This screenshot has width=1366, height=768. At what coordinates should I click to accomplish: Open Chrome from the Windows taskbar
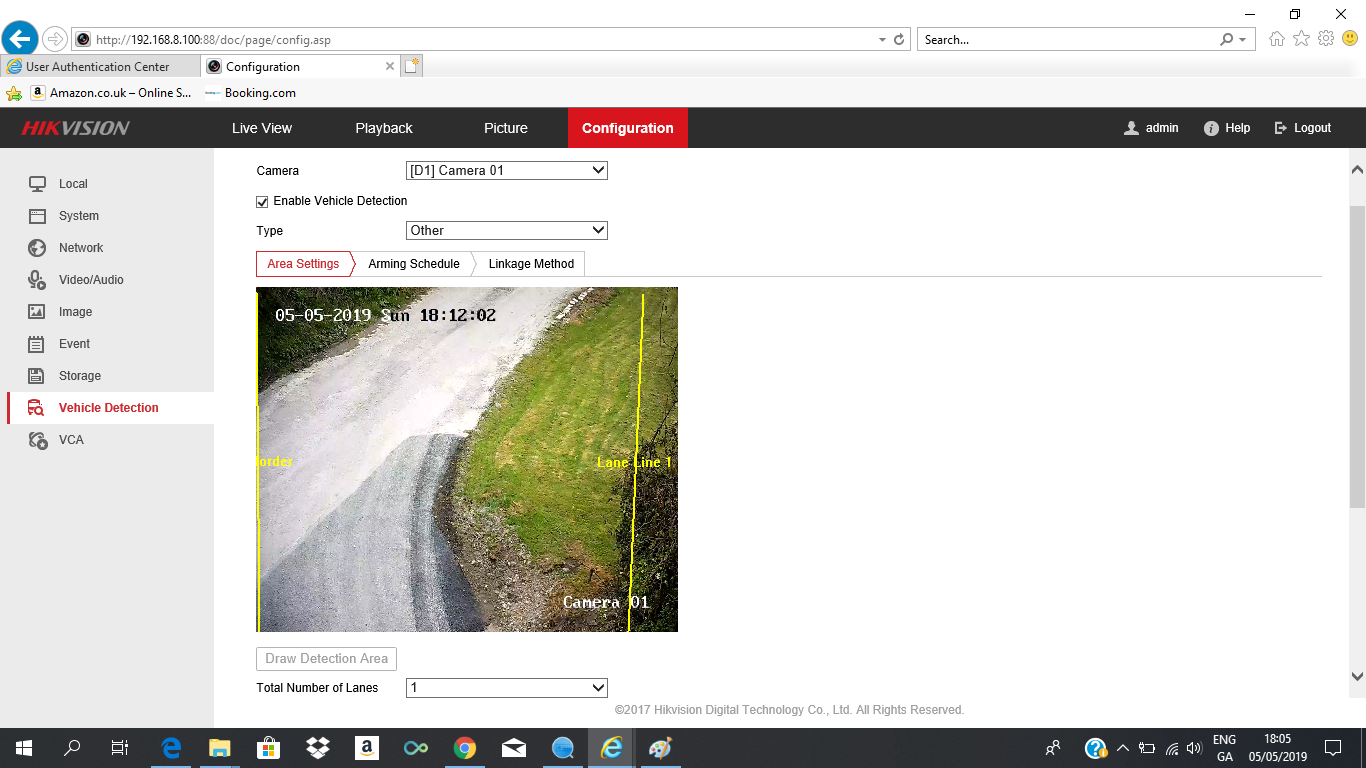pyautogui.click(x=464, y=748)
